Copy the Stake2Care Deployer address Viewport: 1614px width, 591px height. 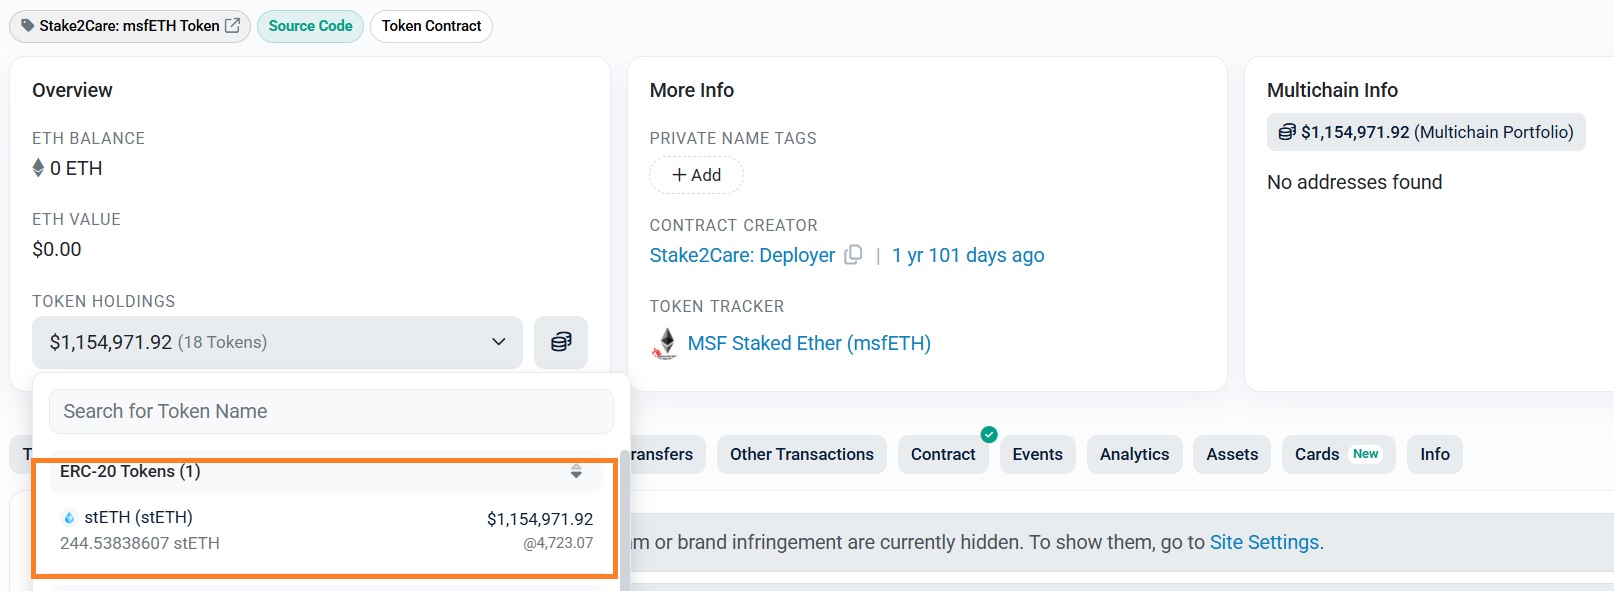[853, 255]
